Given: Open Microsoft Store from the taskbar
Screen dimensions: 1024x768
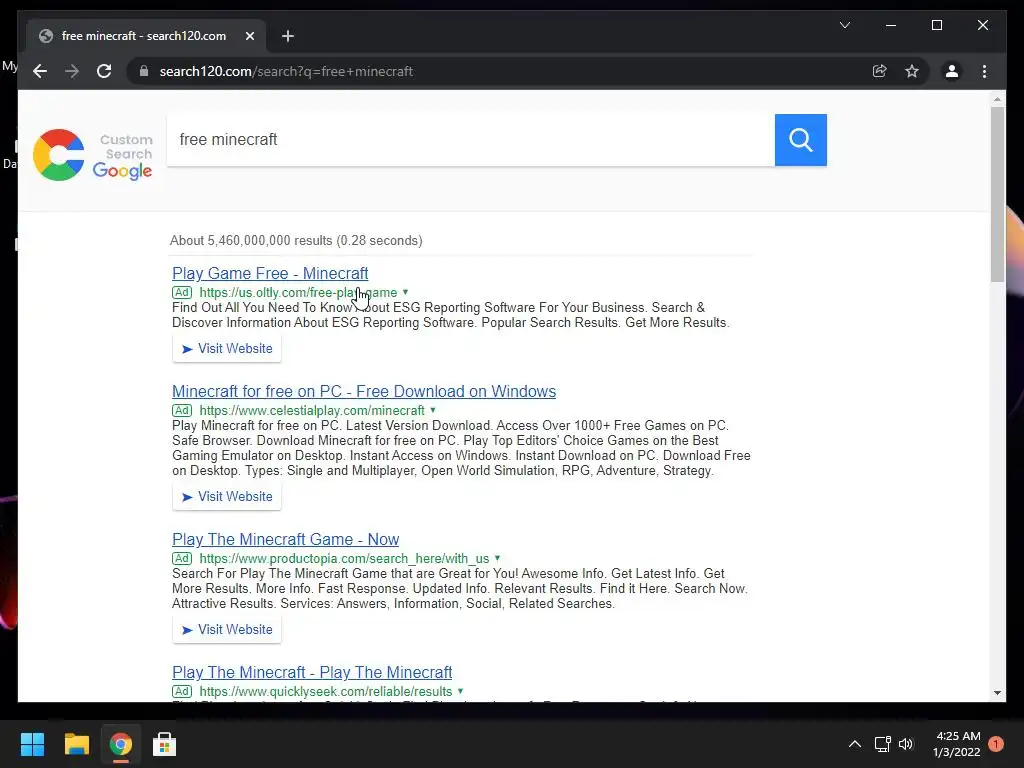Looking at the screenshot, I should pos(165,744).
